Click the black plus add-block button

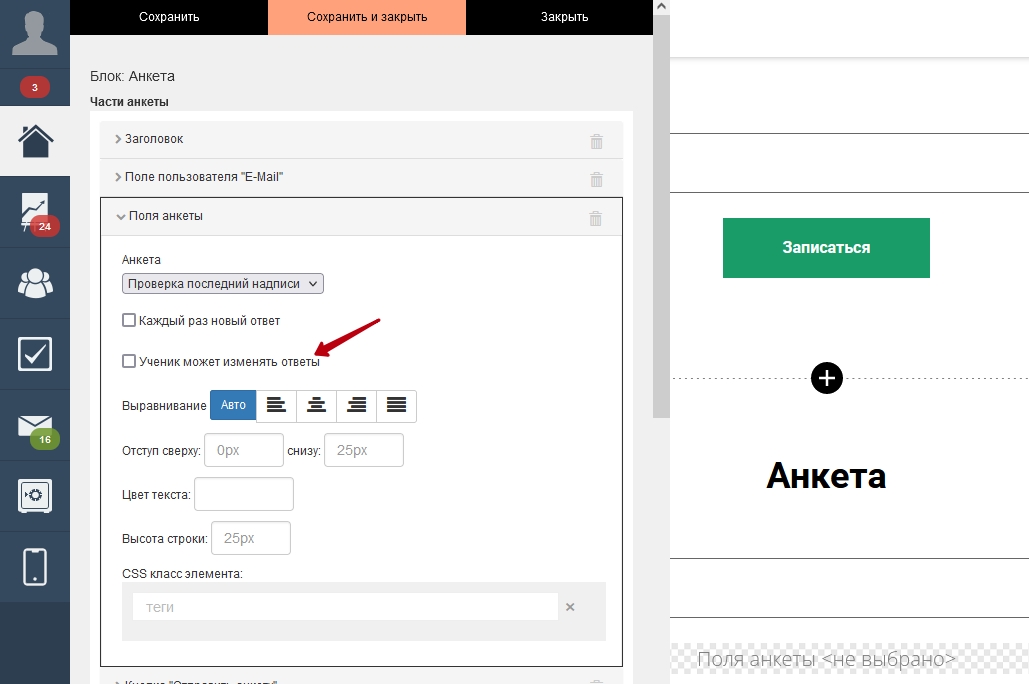tap(826, 378)
